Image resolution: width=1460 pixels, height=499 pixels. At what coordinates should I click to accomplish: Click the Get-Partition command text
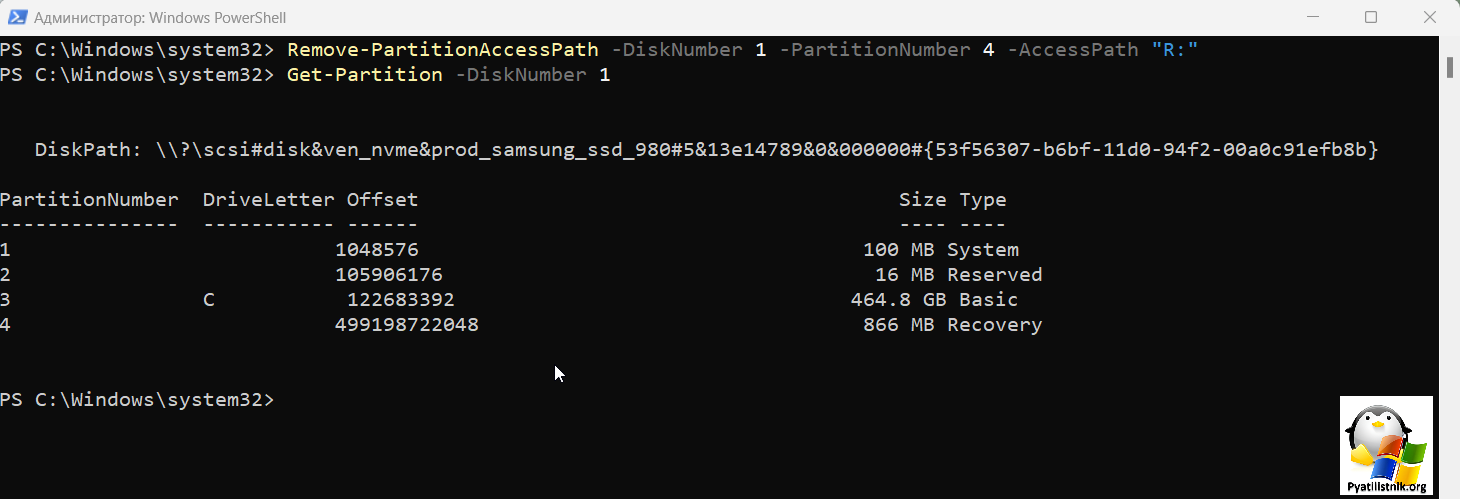coord(365,75)
